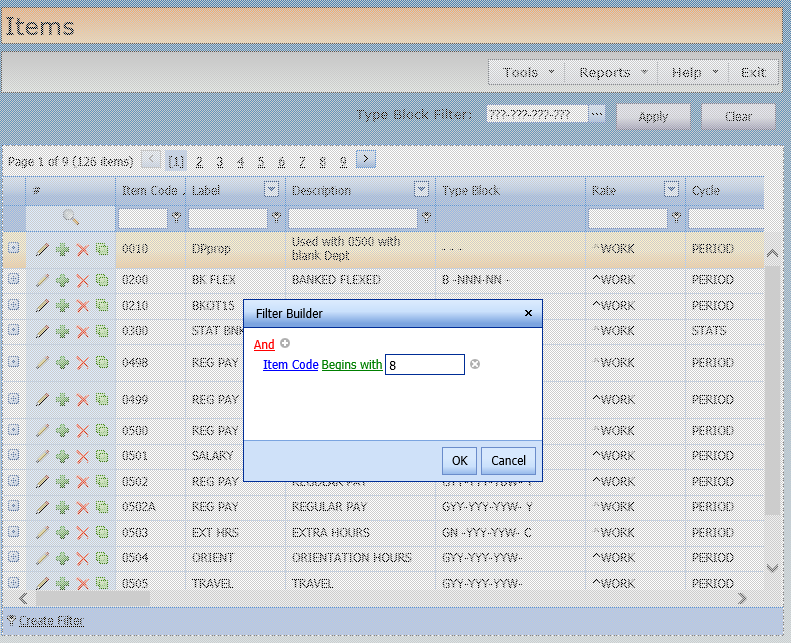The height and width of the screenshot is (643, 793).
Task: Open the Label column dropdown
Action: 271,190
